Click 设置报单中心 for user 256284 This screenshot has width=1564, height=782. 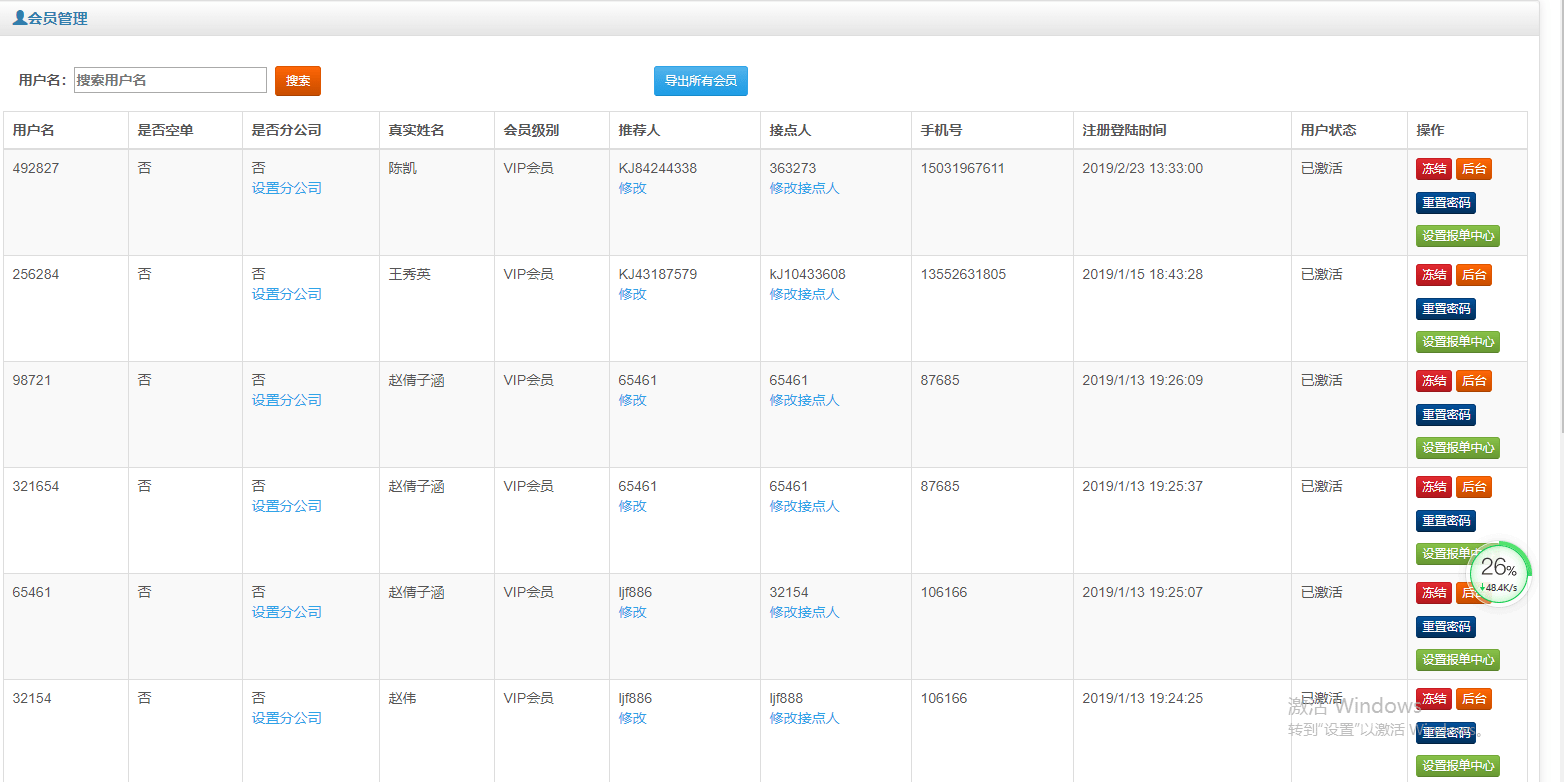tap(1458, 342)
